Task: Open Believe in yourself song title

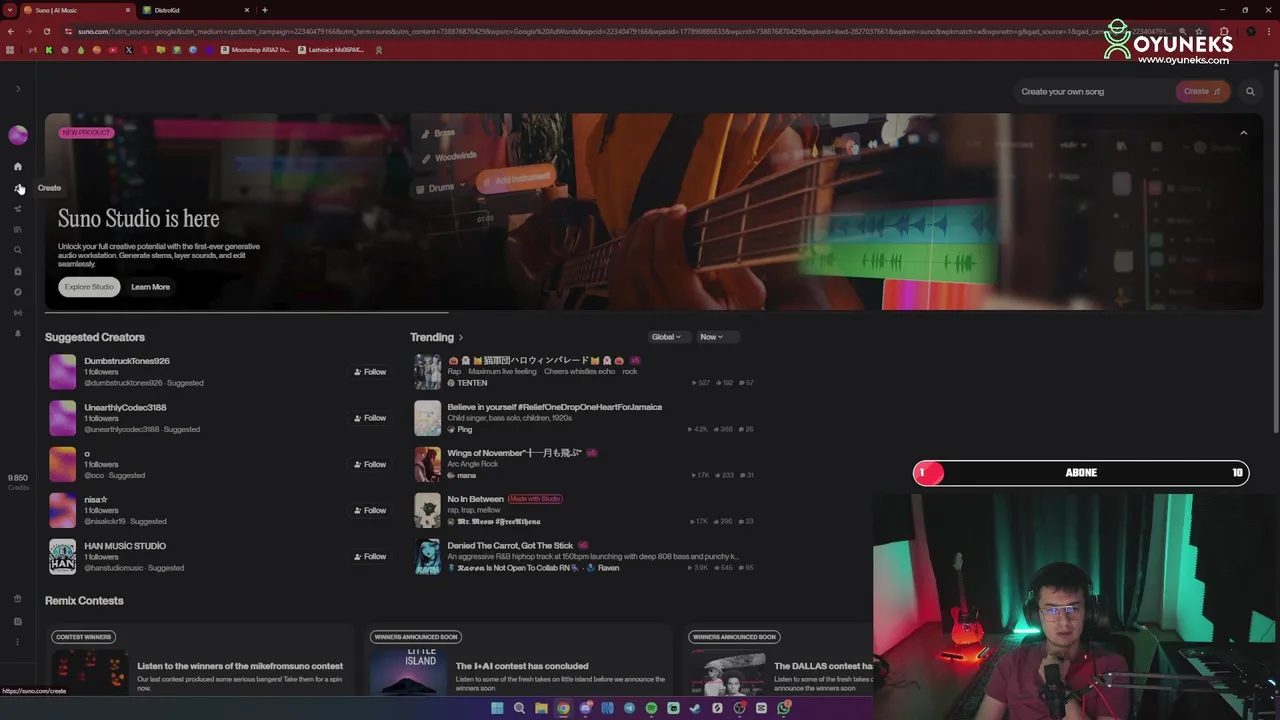Action: 554,407
